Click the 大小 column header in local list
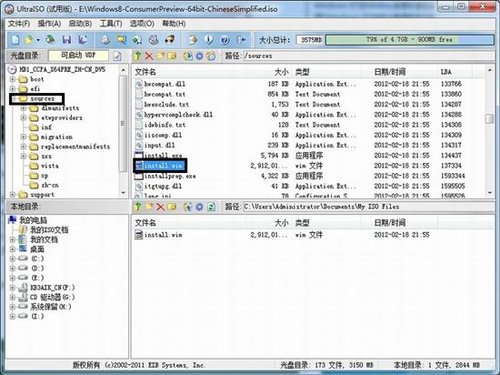This screenshot has height=375, width=500. pos(281,223)
